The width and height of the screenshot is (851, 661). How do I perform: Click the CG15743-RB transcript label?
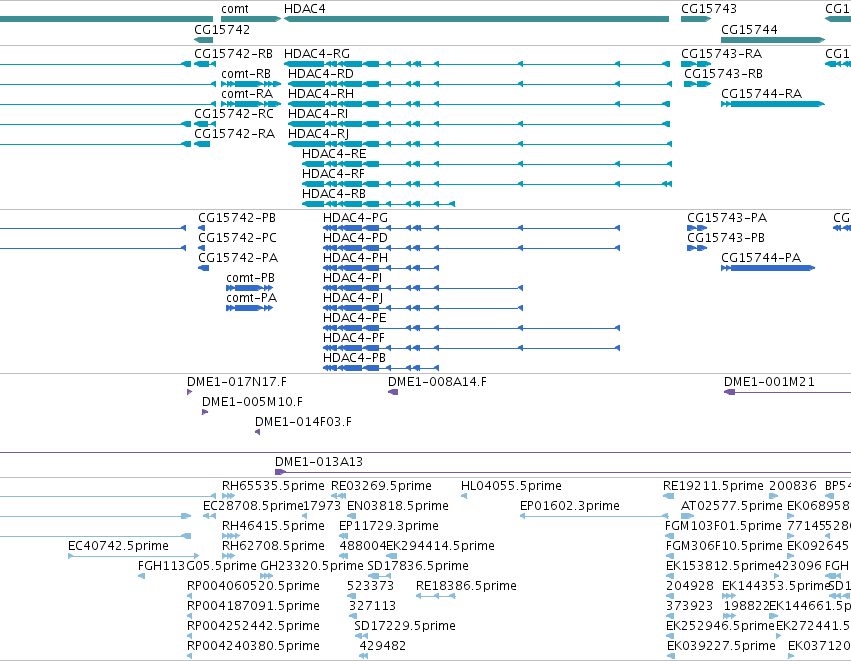[723, 74]
